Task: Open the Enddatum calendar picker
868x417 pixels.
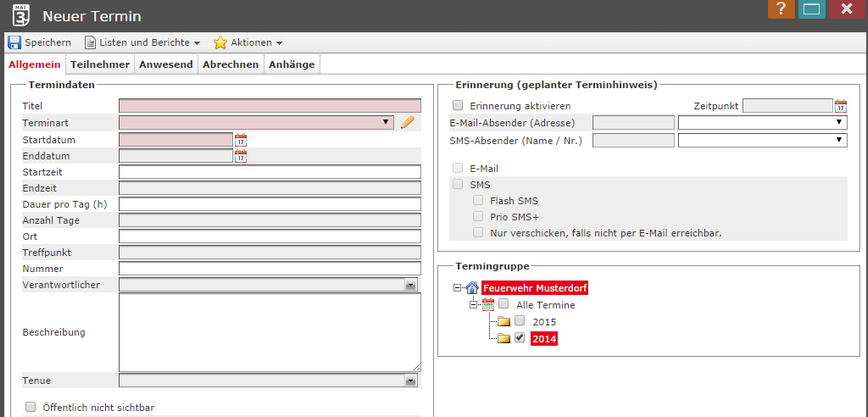Action: 240,156
